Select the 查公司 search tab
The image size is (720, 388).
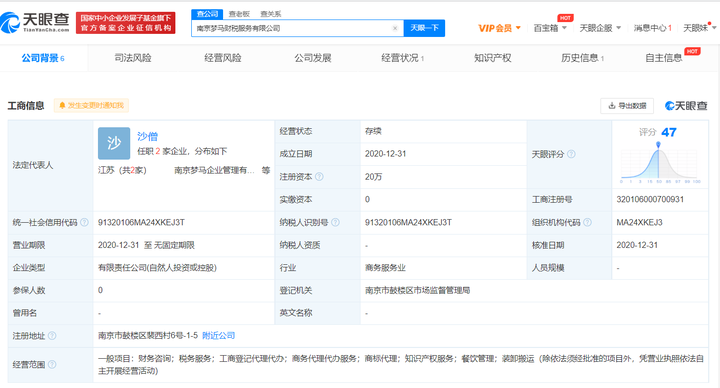(207, 14)
